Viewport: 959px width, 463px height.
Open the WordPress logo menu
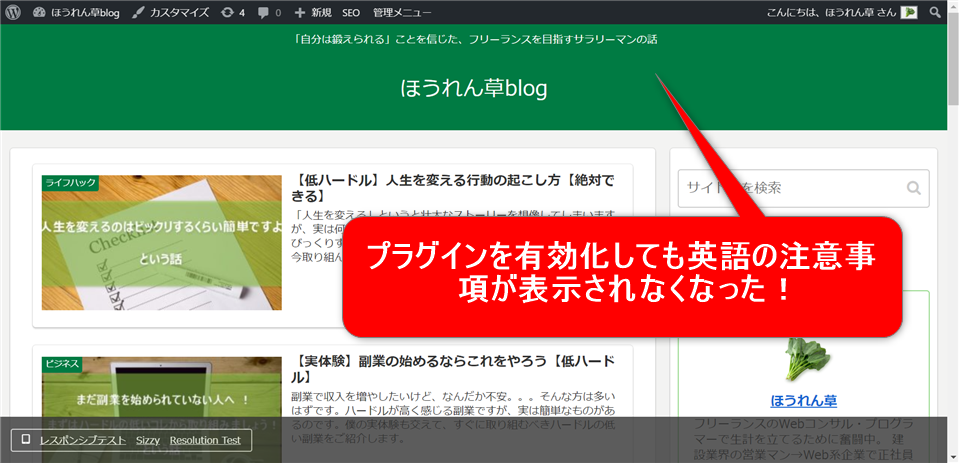click(x=14, y=12)
